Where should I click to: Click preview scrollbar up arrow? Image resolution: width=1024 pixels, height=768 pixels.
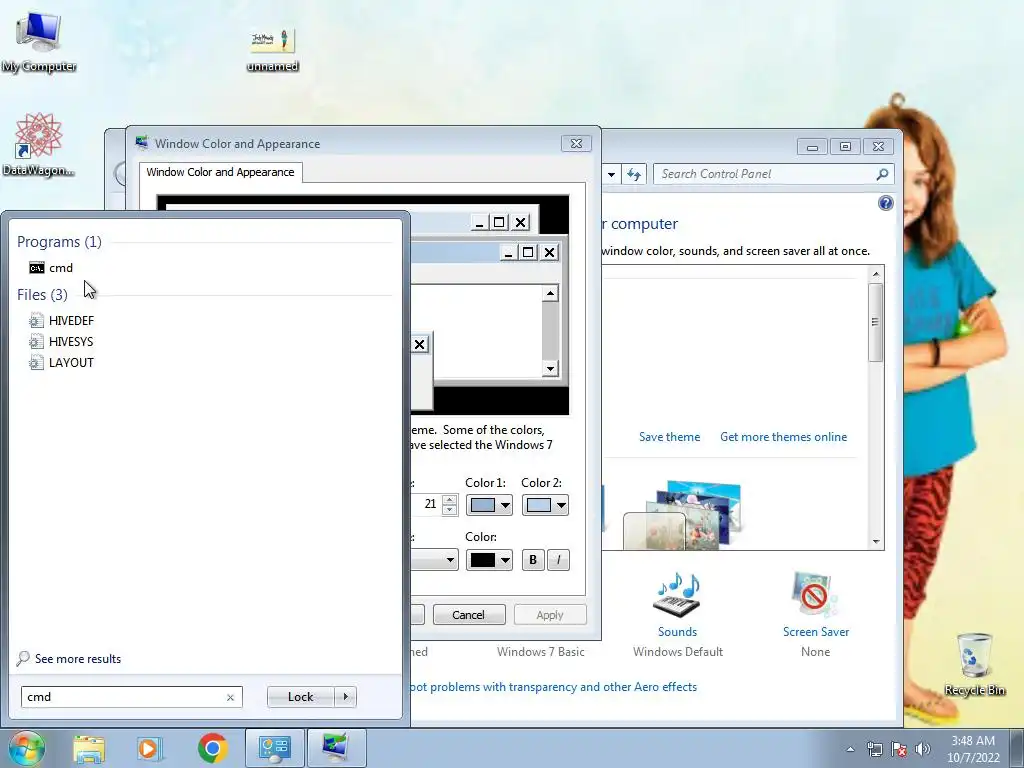[550, 293]
